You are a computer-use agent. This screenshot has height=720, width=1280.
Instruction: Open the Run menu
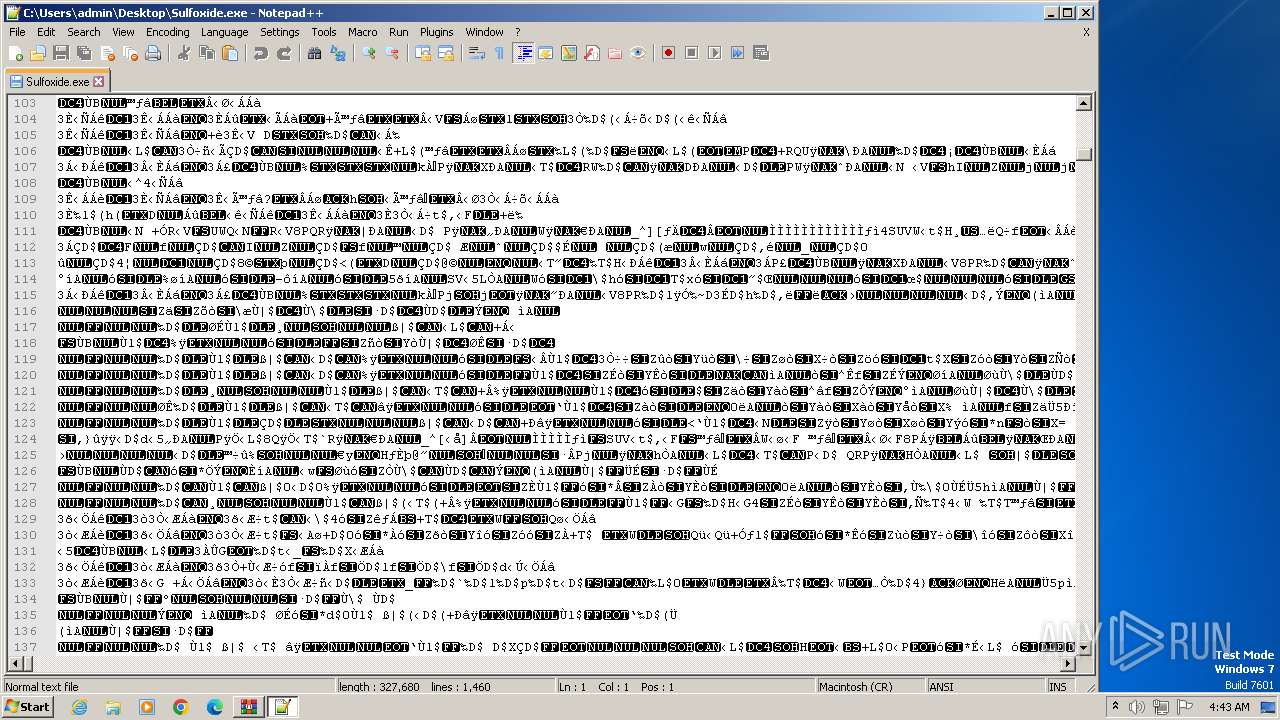coord(399,32)
